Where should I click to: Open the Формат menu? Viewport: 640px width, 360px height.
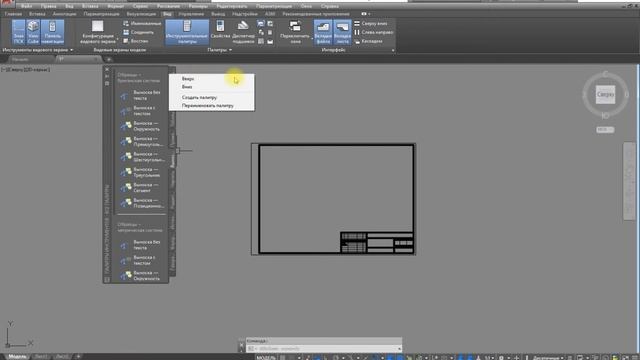coord(116,6)
